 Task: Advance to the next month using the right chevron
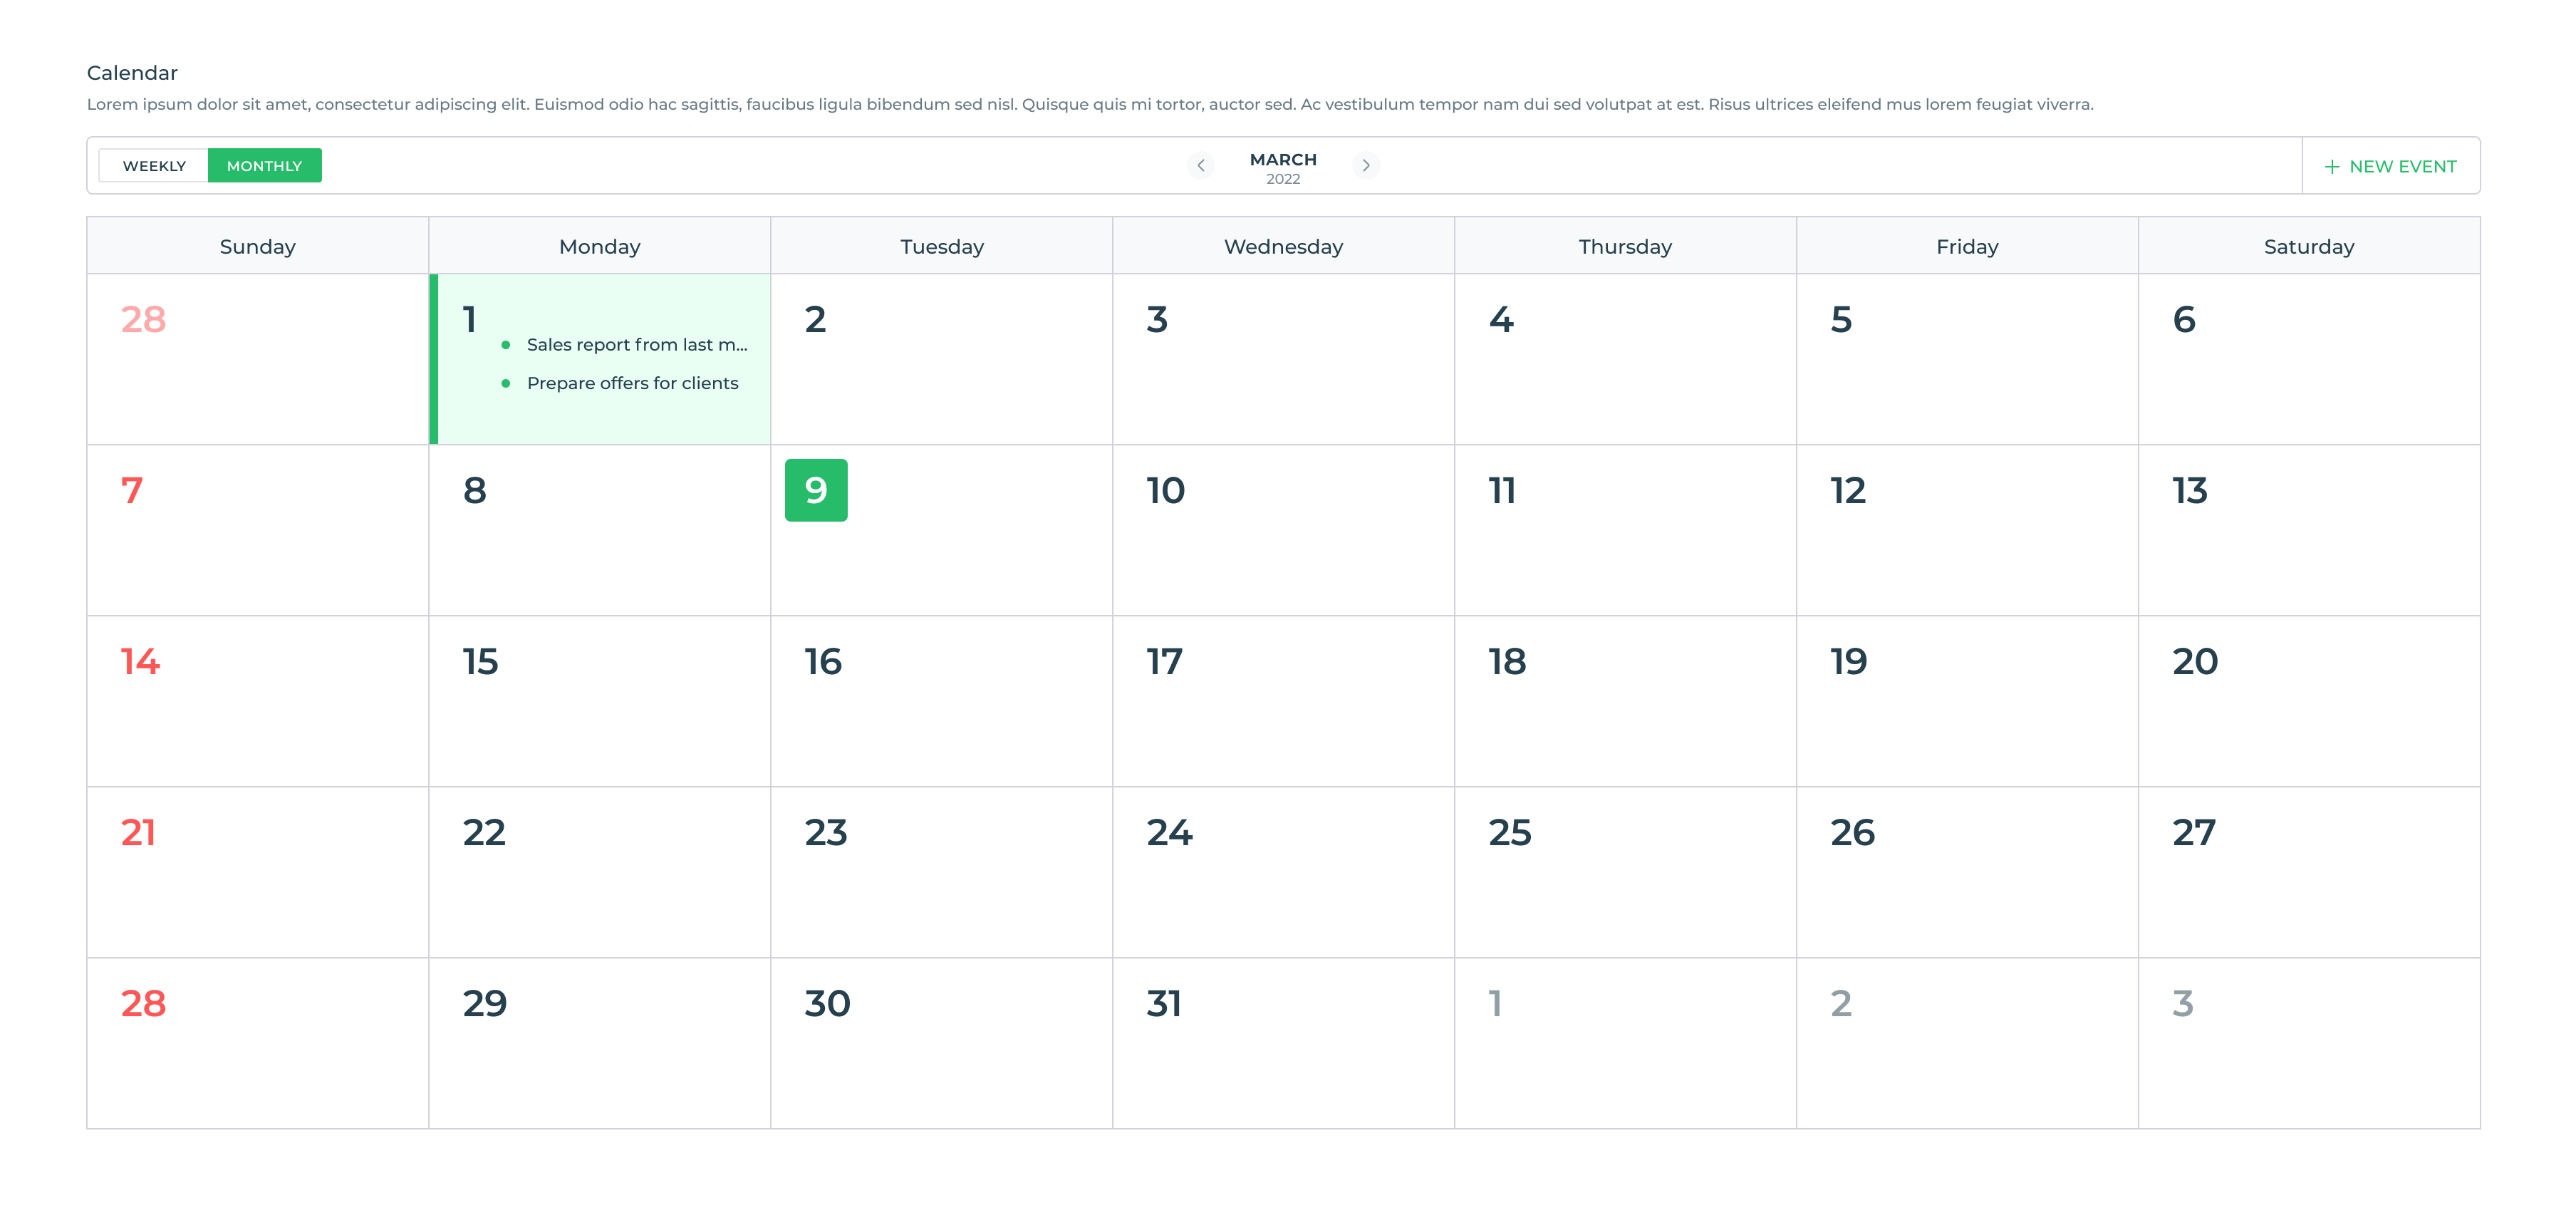click(x=1365, y=166)
